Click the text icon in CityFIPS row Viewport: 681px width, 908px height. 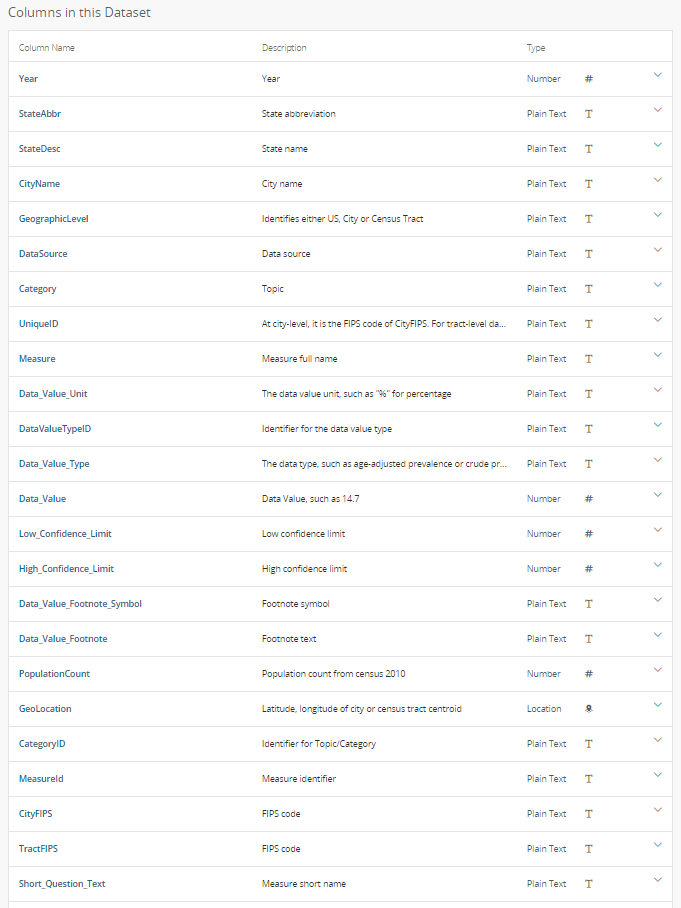pos(589,814)
